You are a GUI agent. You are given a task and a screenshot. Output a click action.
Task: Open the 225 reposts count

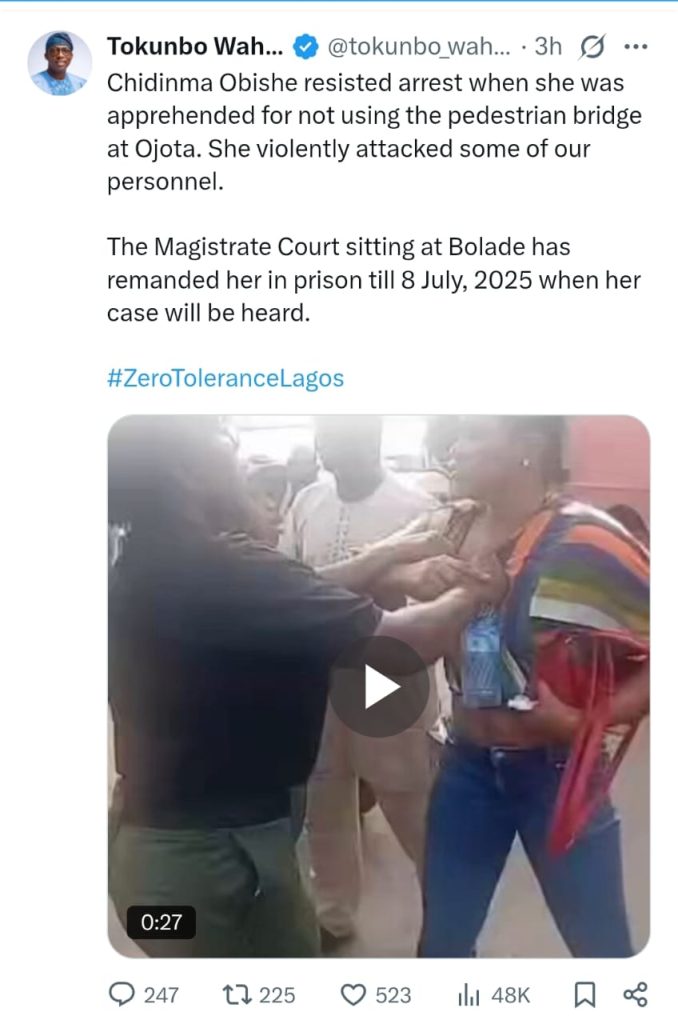point(277,995)
